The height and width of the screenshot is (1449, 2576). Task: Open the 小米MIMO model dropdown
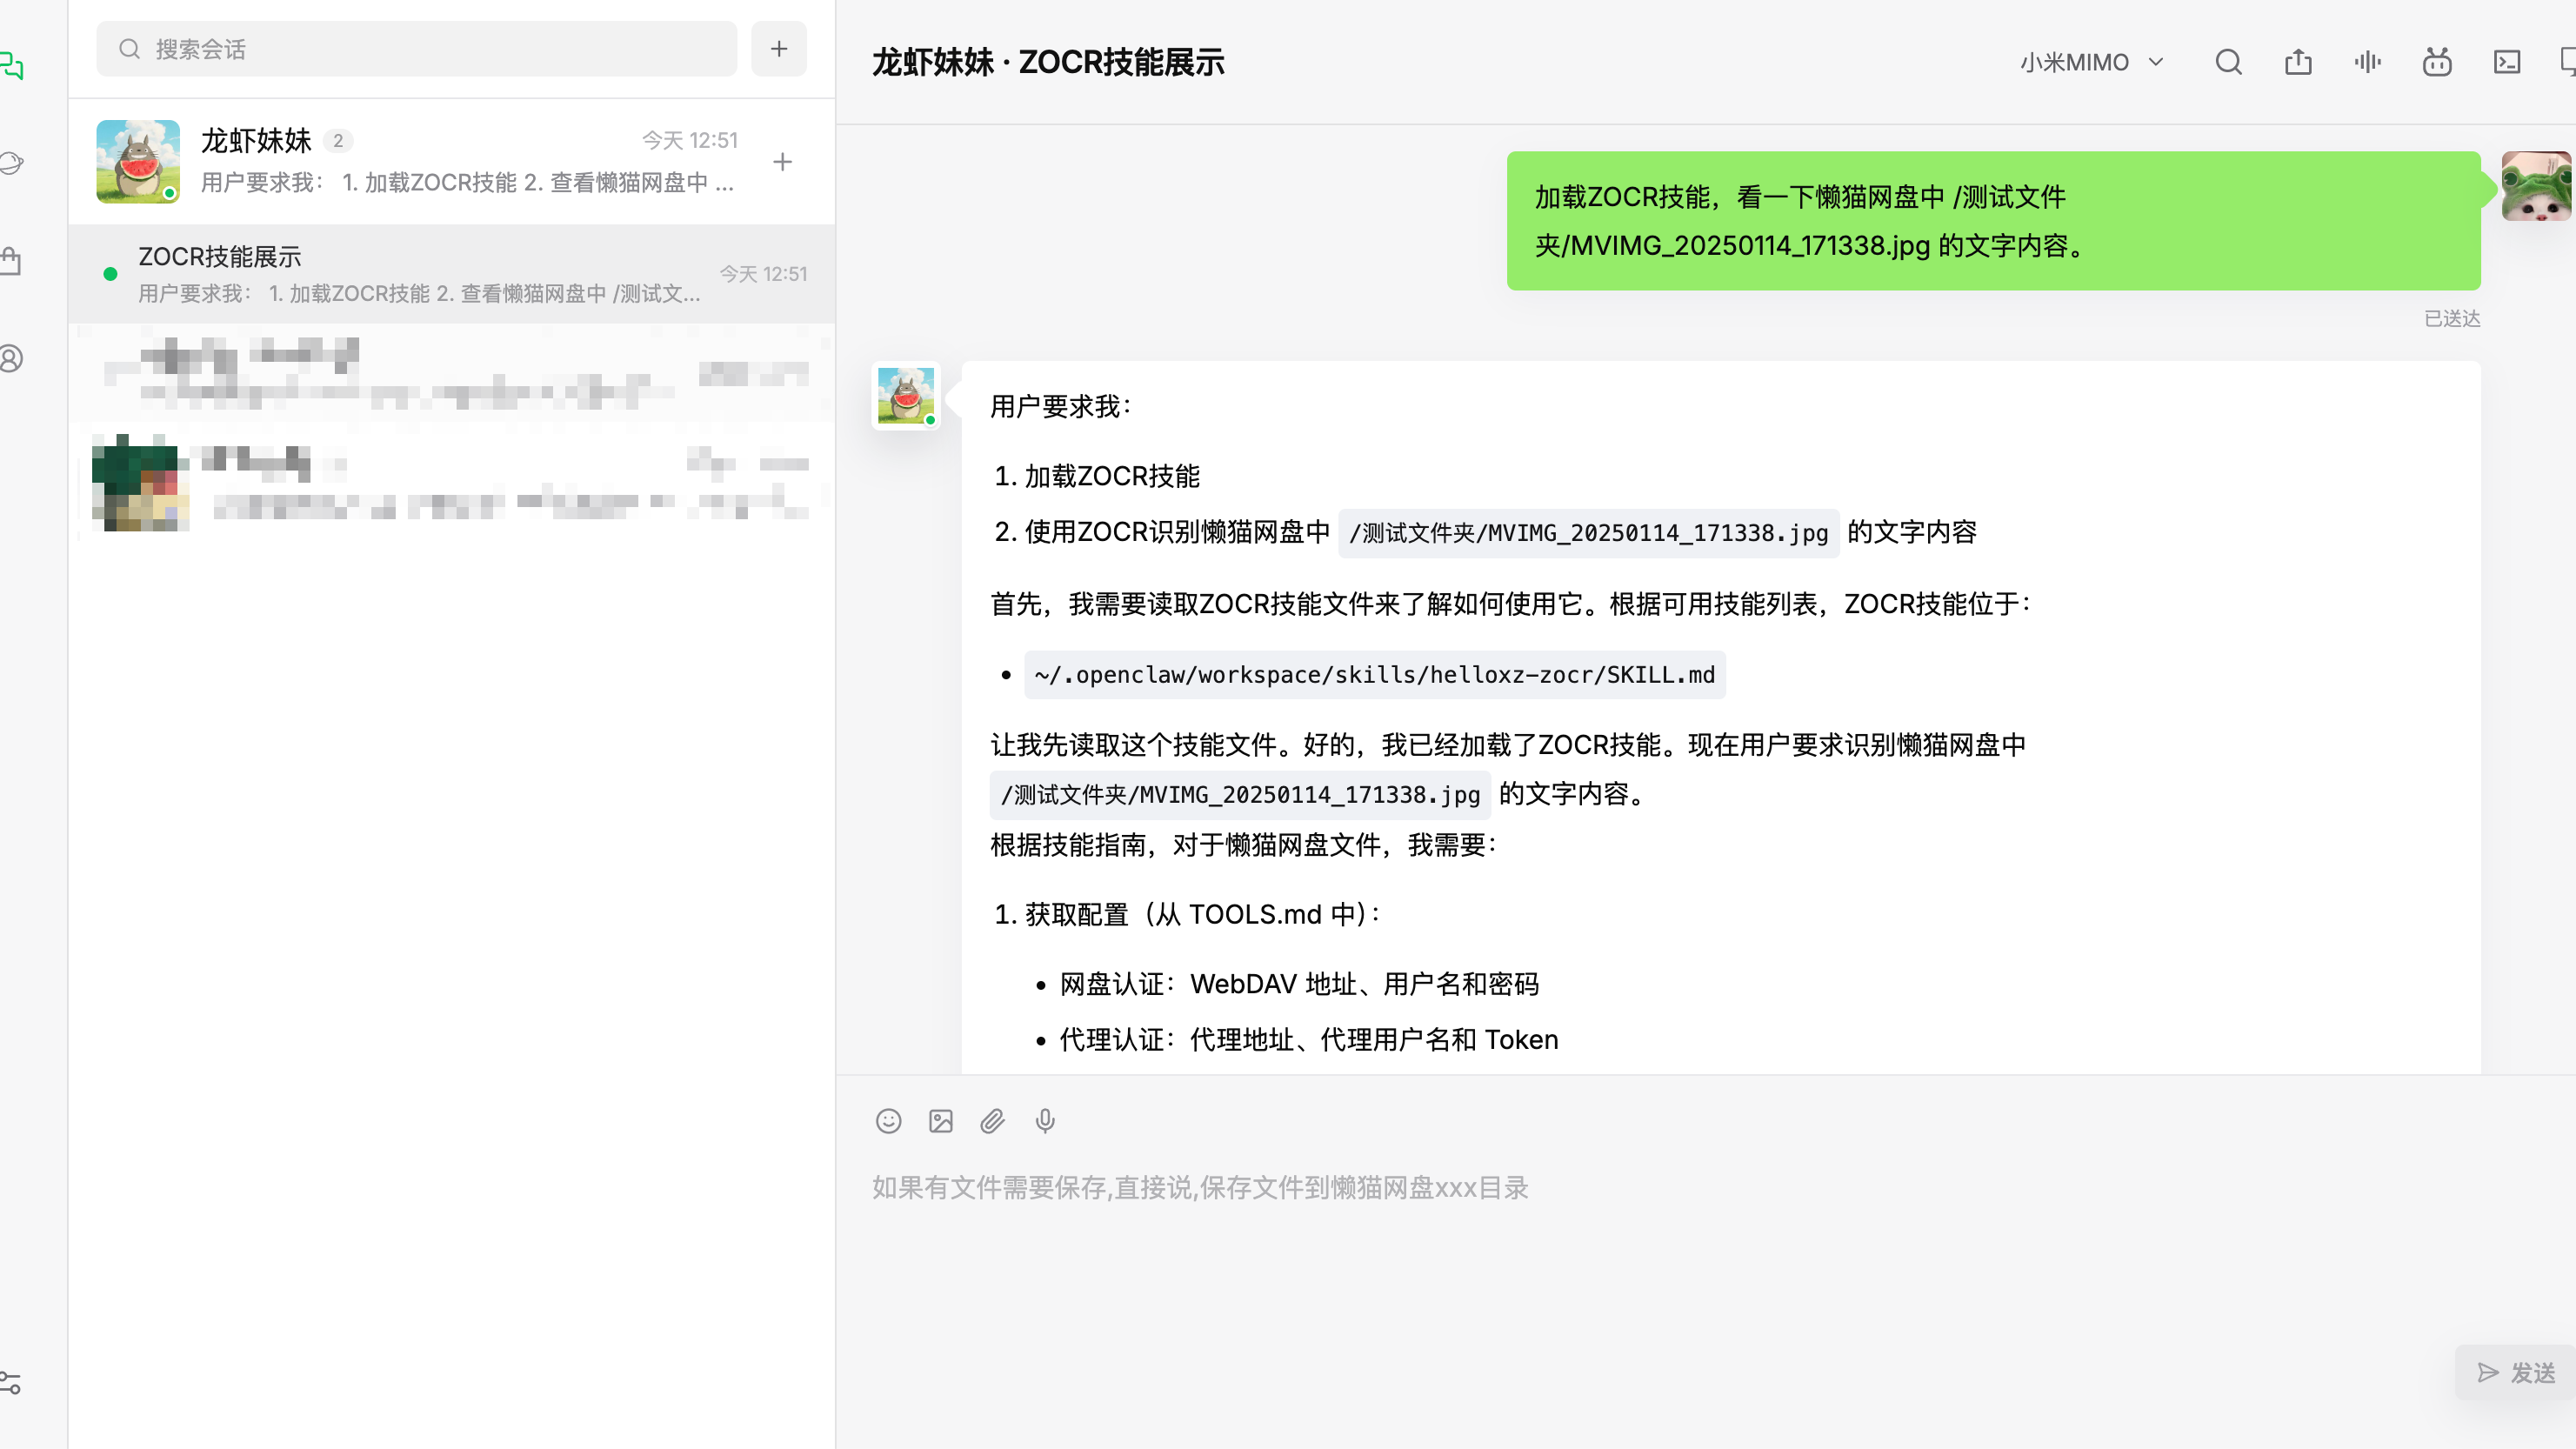[2091, 62]
